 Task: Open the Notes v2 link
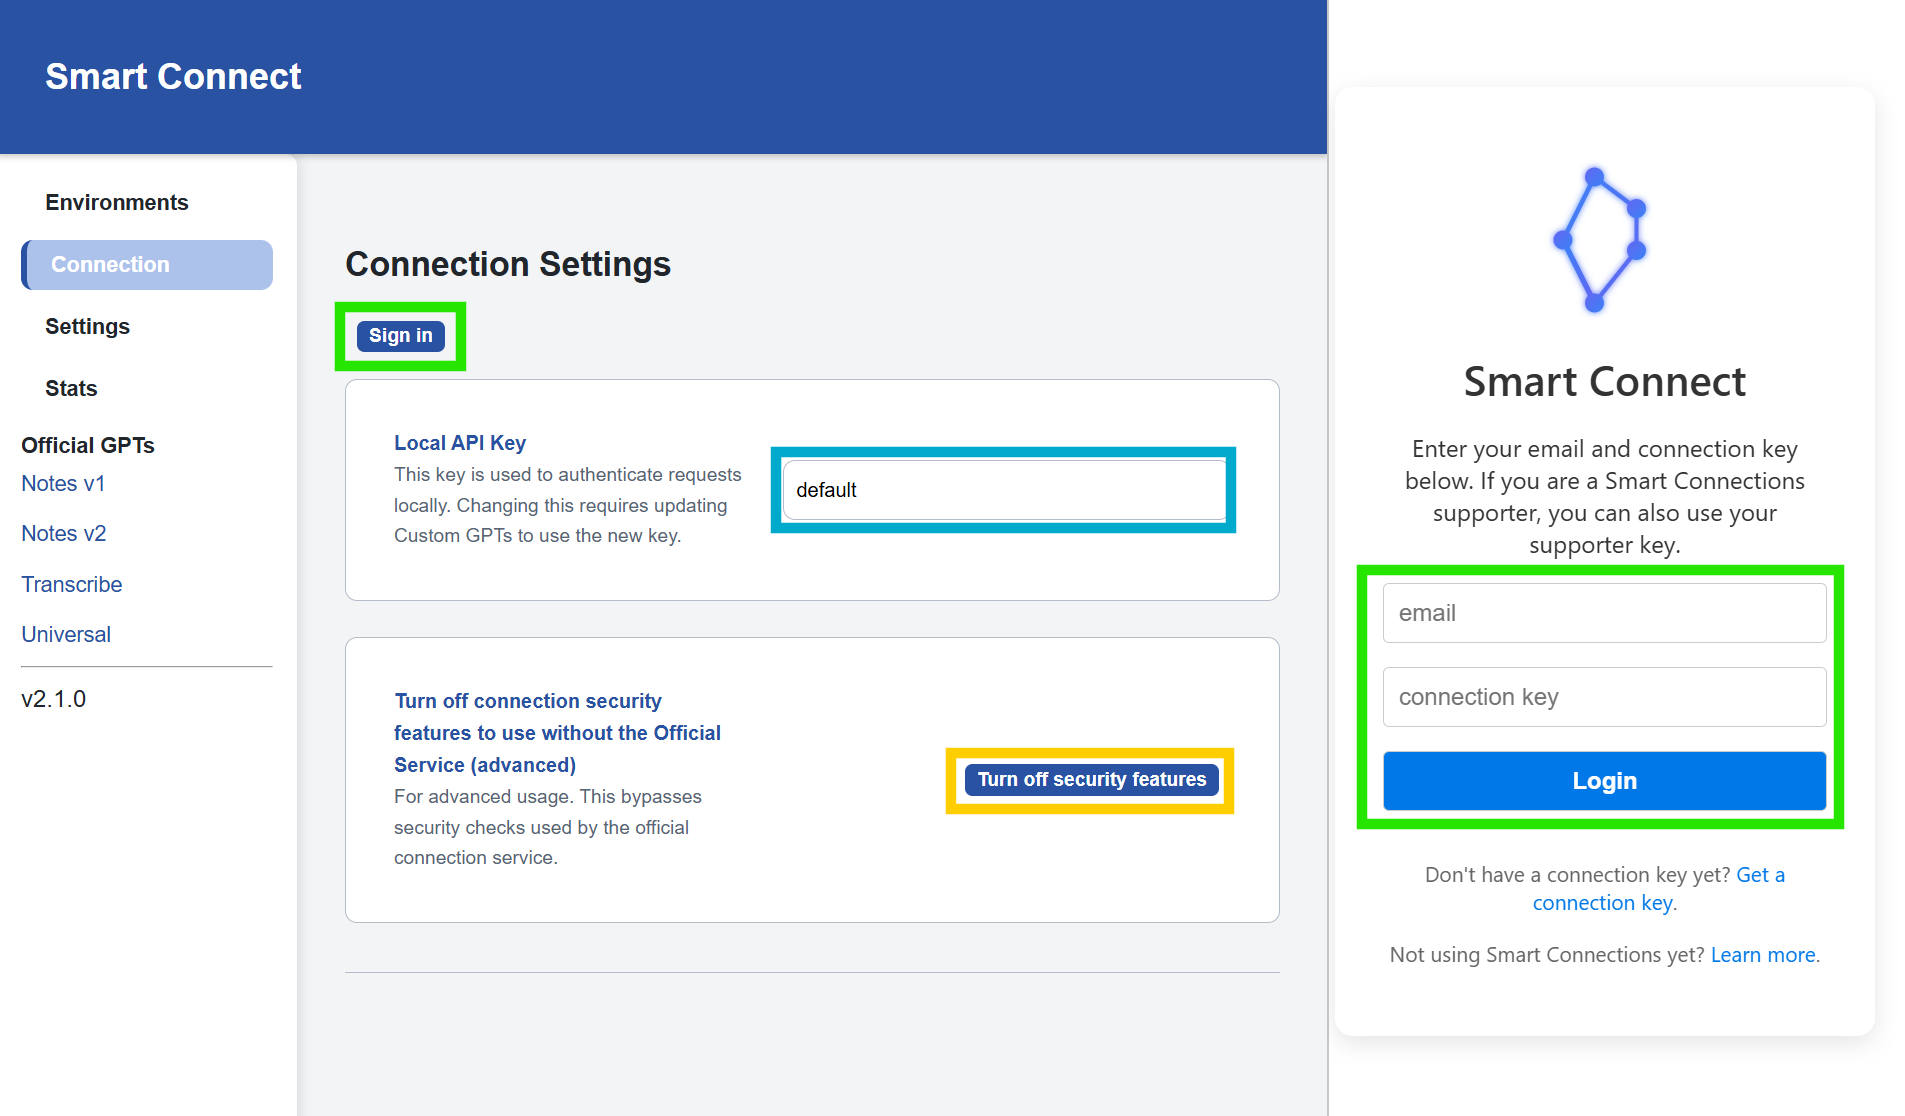coord(63,533)
